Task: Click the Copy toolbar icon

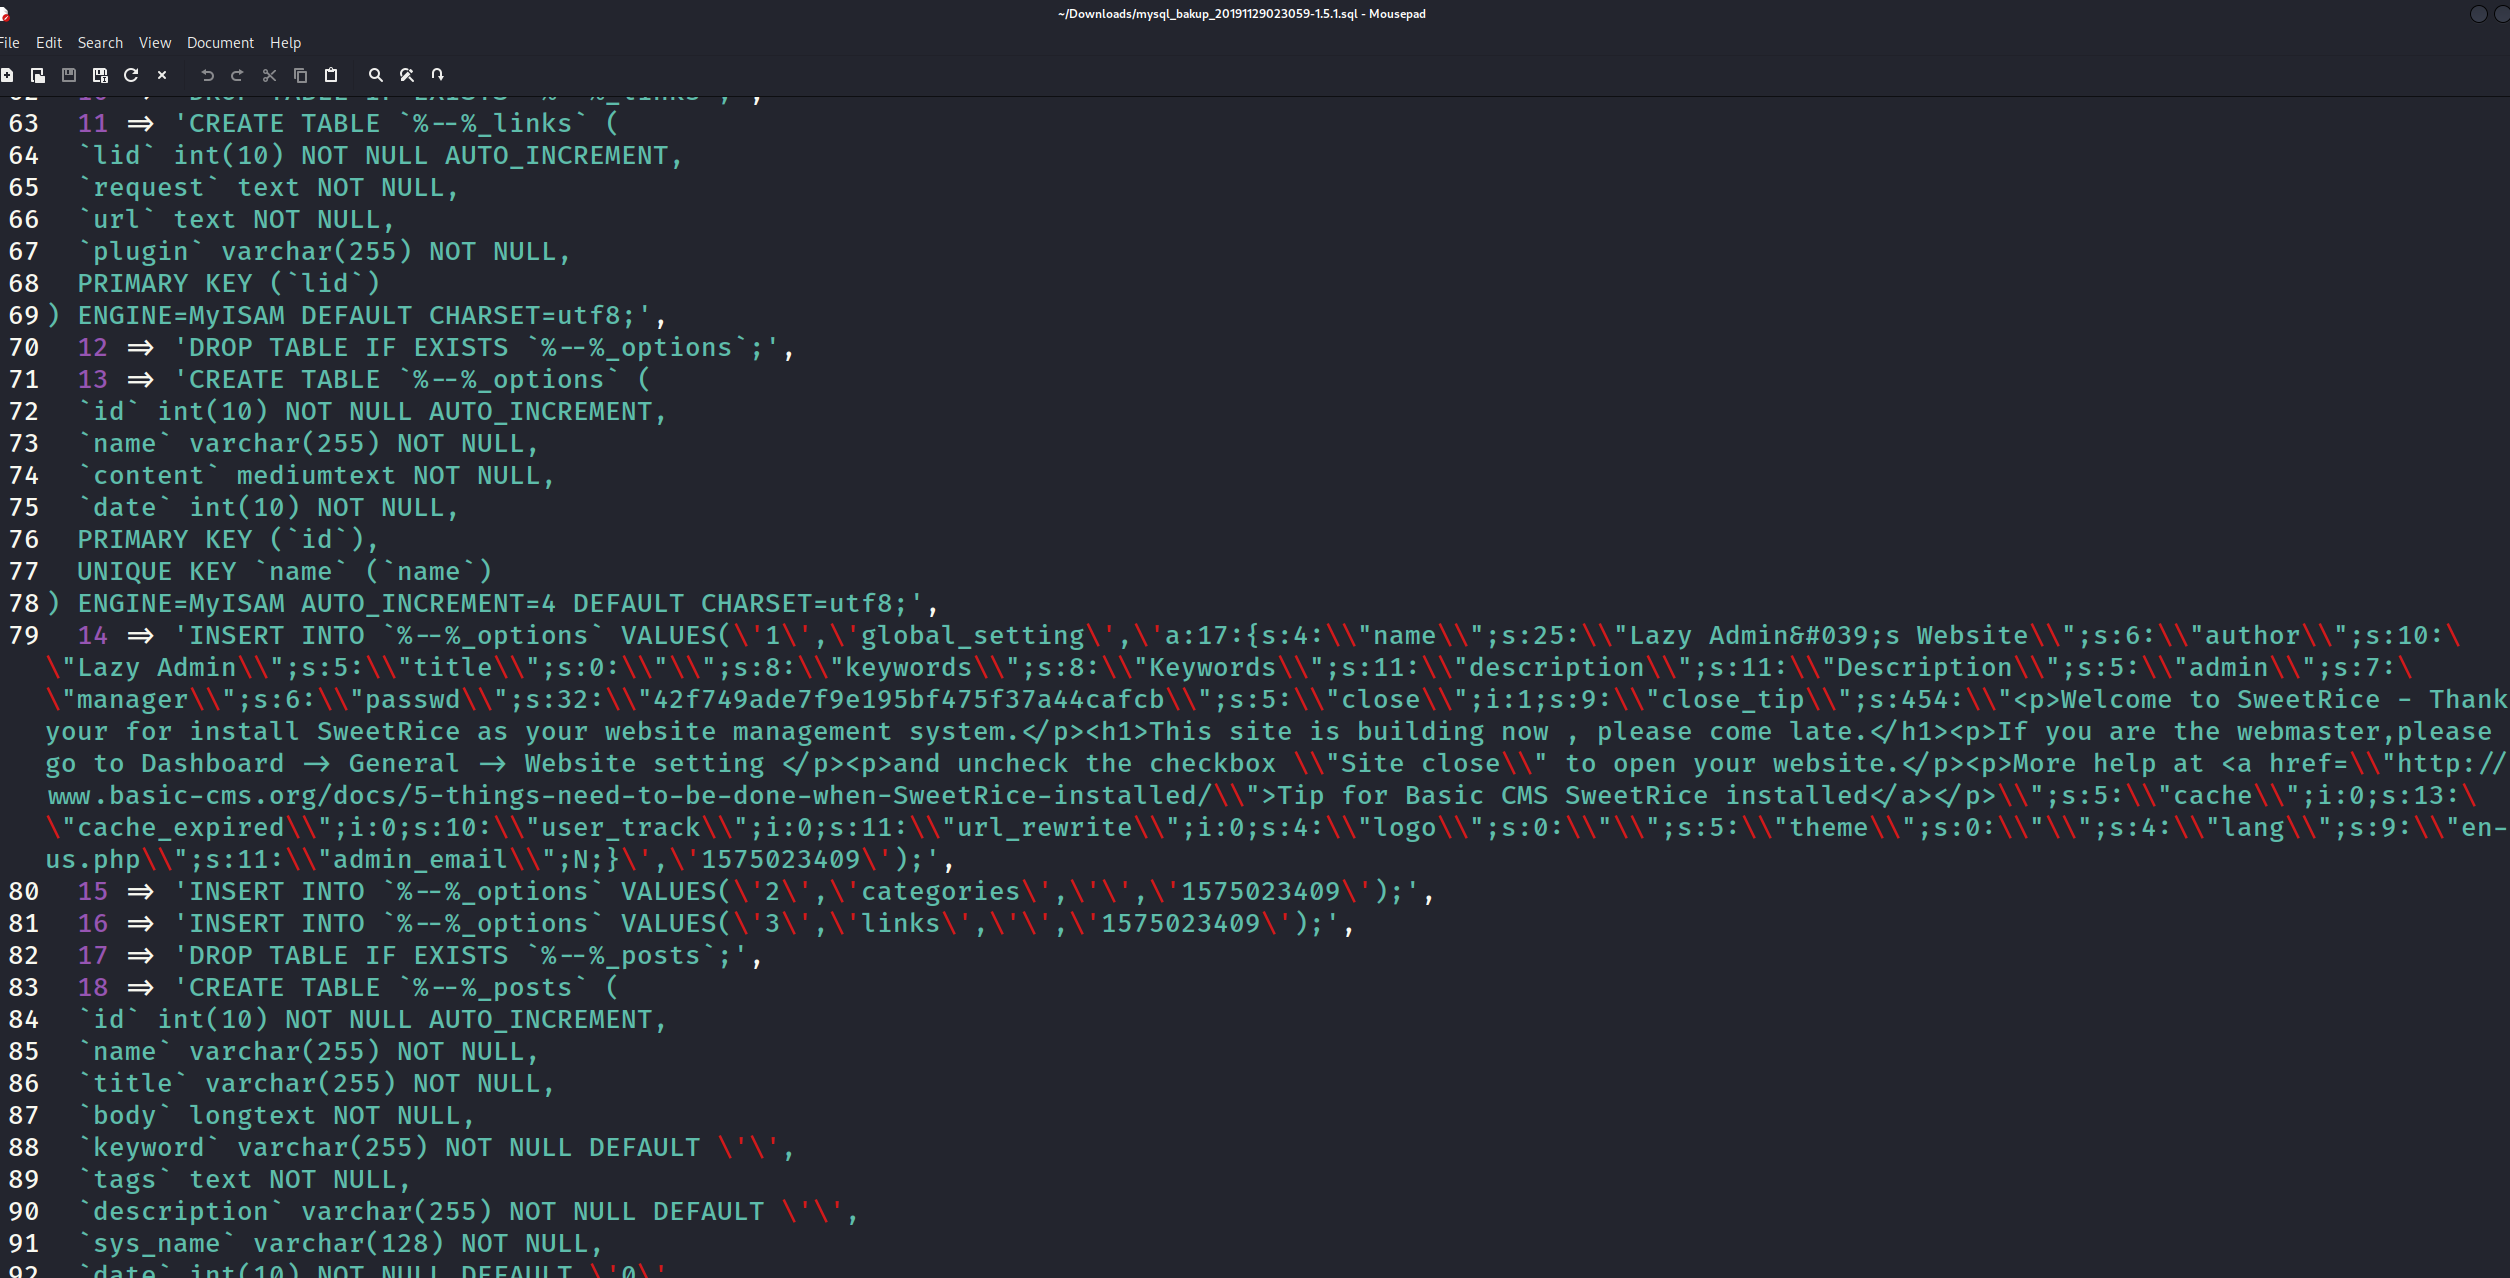Action: [x=300, y=75]
